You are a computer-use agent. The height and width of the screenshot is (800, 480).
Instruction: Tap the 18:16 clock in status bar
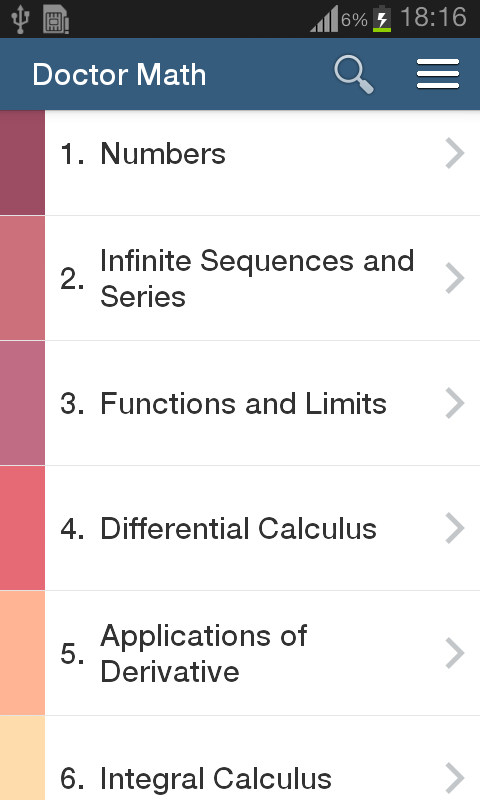coord(434,18)
